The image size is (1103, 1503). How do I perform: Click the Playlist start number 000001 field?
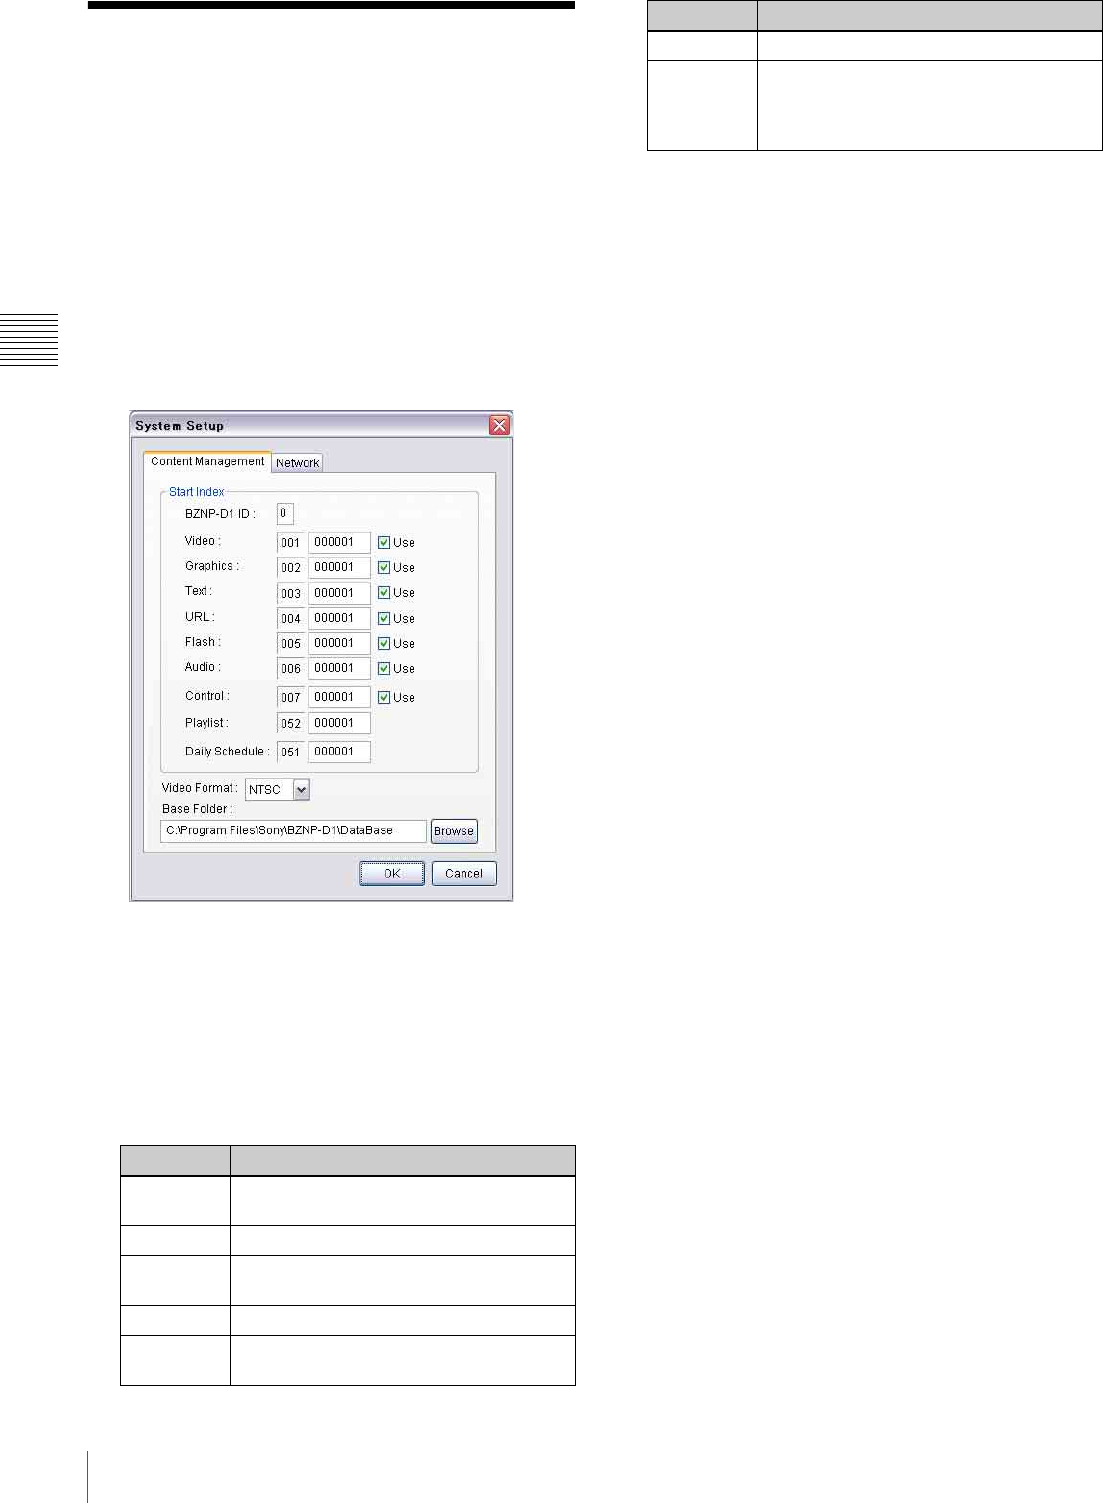click(339, 723)
